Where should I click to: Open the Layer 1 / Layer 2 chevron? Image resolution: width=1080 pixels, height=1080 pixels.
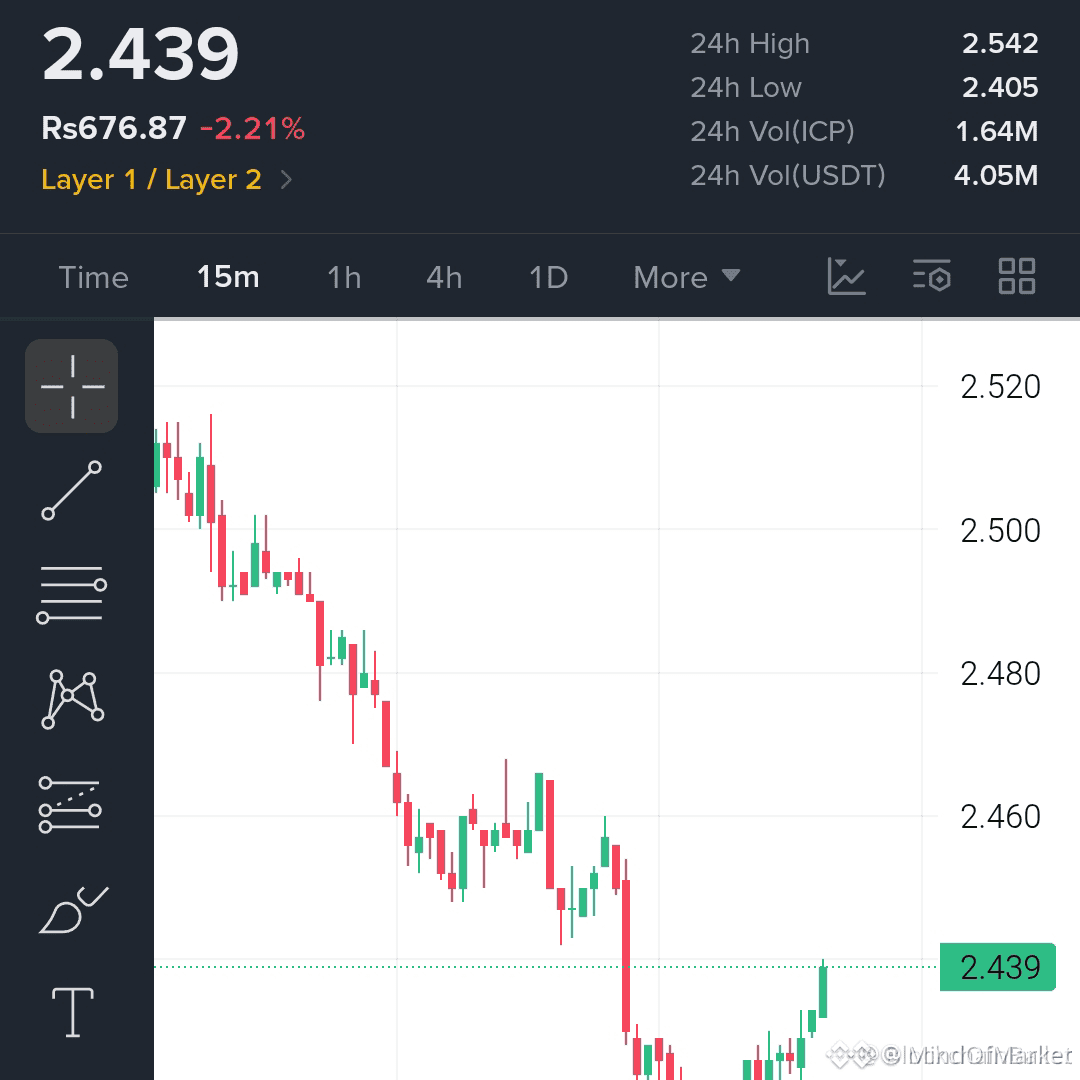pyautogui.click(x=287, y=180)
